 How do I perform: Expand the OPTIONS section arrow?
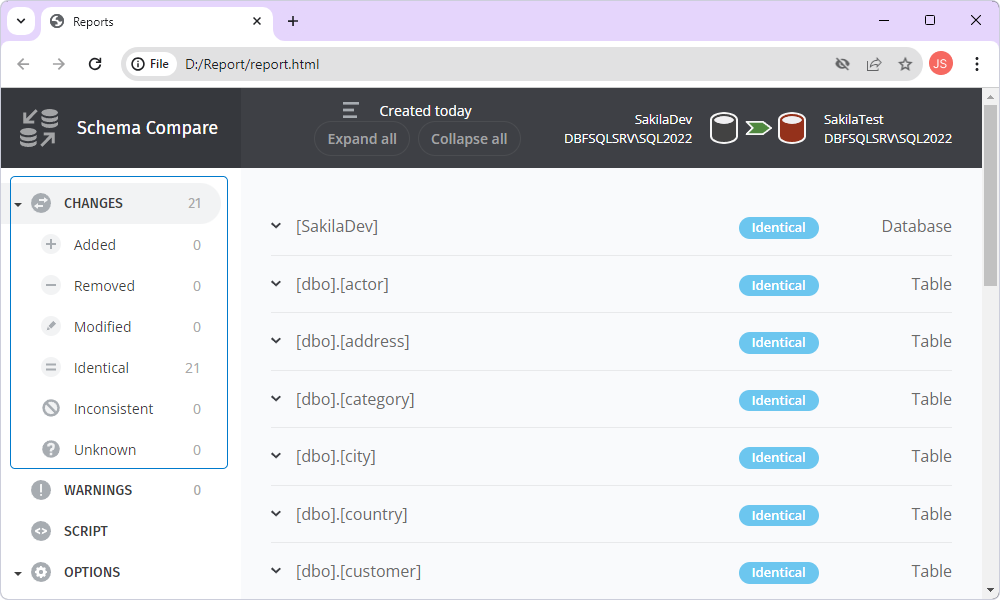(18, 573)
